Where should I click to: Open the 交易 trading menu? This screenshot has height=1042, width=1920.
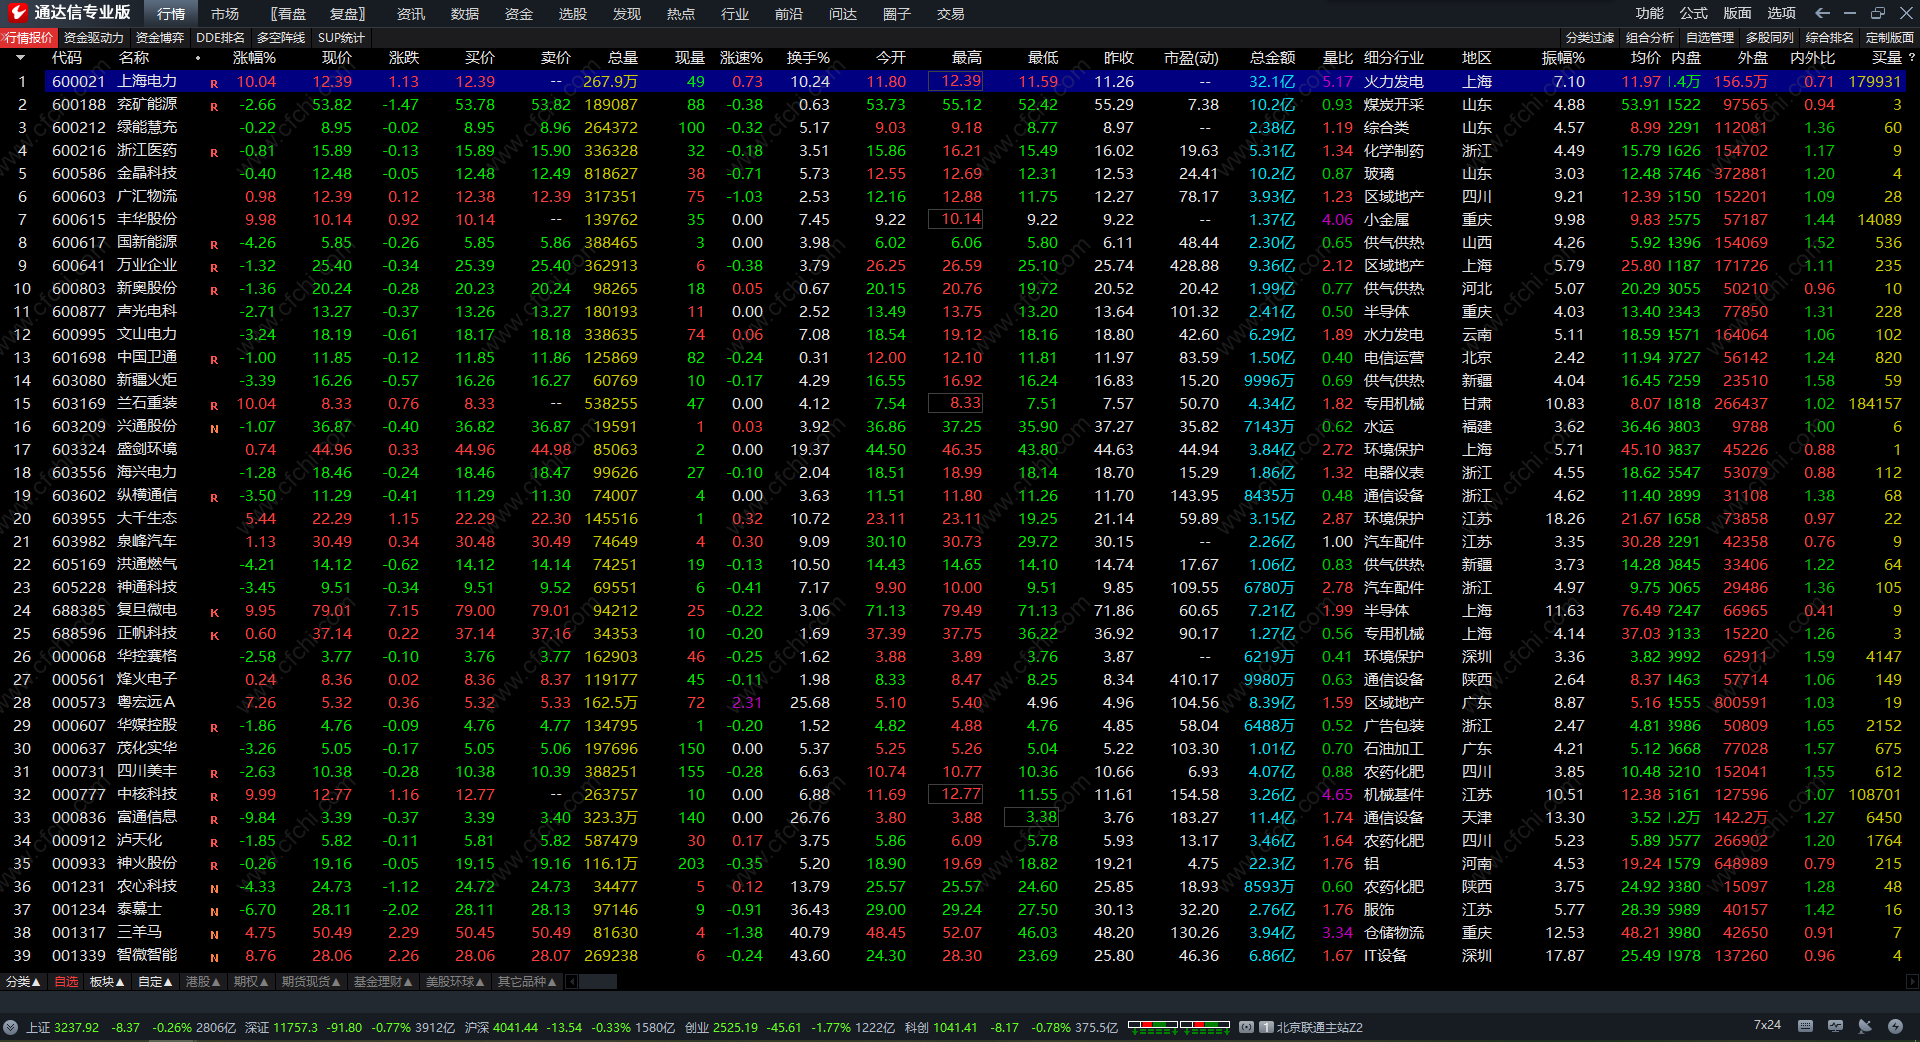pyautogui.click(x=951, y=14)
